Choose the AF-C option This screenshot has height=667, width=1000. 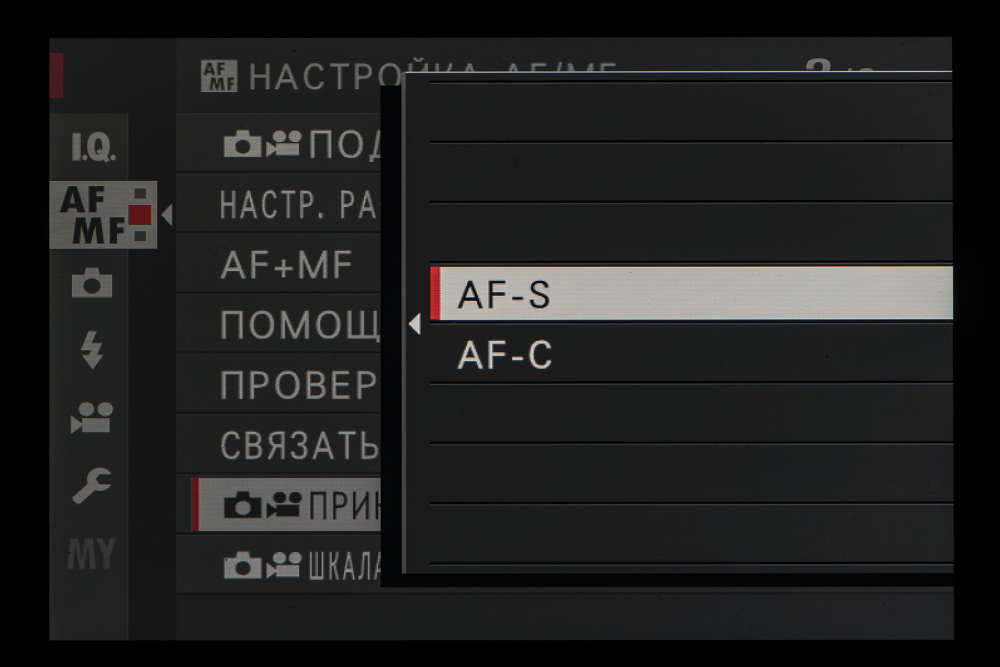(x=691, y=354)
